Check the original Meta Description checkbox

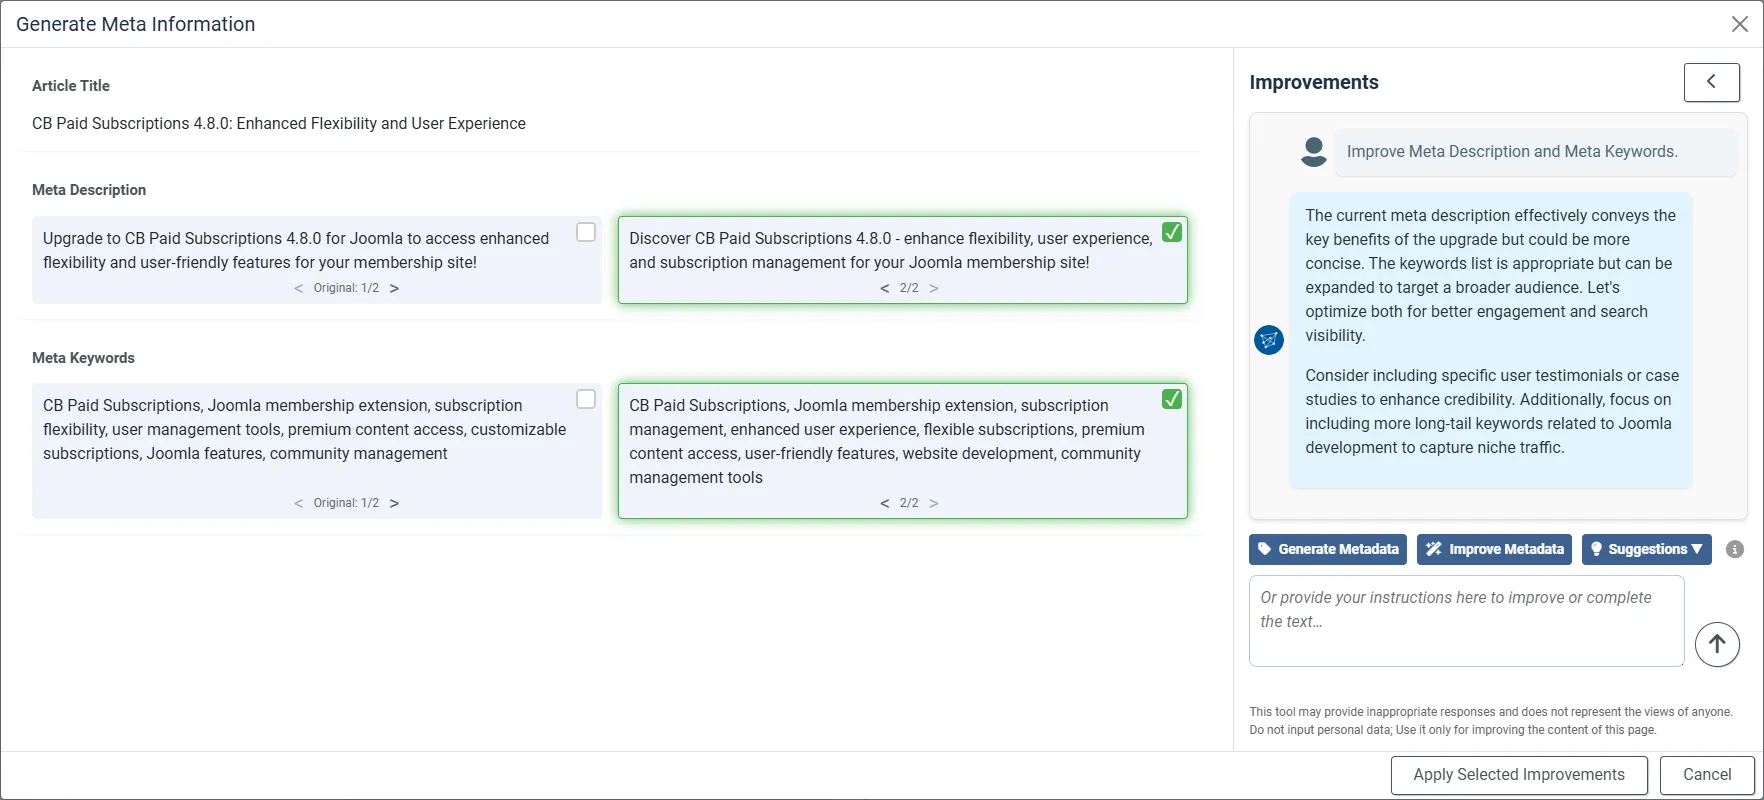(x=586, y=232)
